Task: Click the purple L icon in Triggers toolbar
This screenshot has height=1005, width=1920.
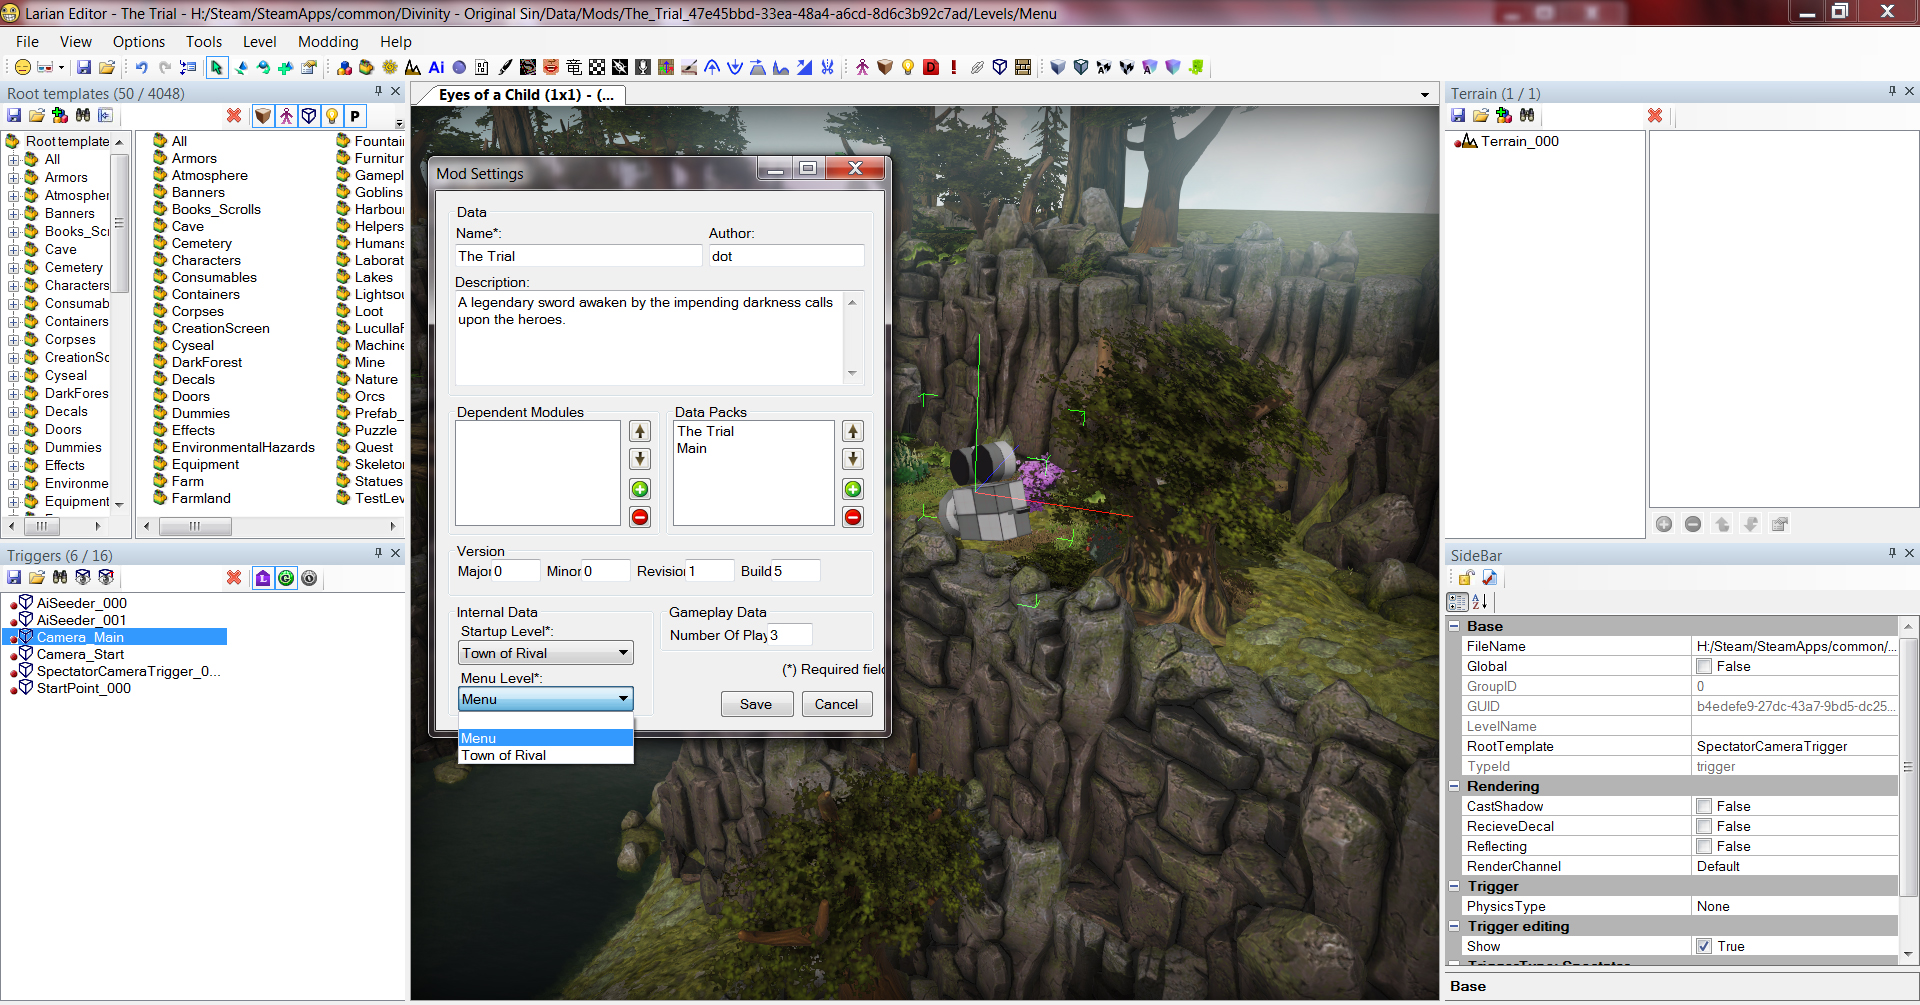Action: click(263, 578)
